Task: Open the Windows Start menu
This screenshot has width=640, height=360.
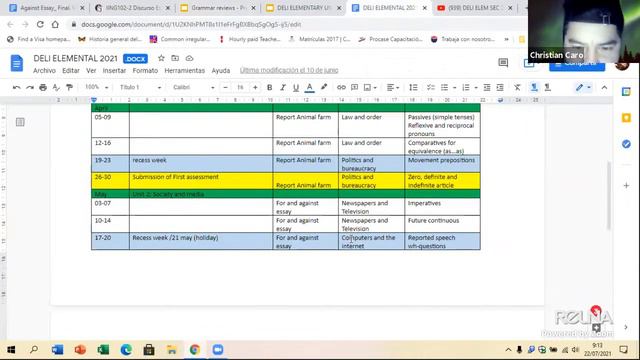Action: click(11, 350)
